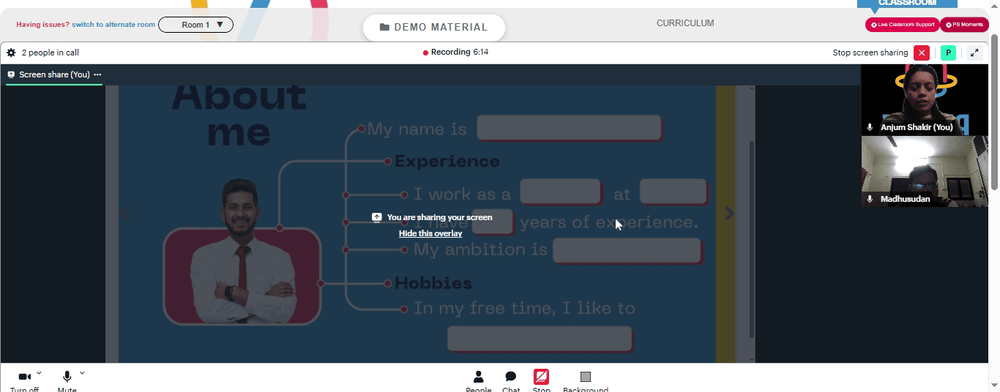Screen dimensions: 1000x392
Task: Click Madhusudan's video thumbnail
Action: click(x=925, y=171)
